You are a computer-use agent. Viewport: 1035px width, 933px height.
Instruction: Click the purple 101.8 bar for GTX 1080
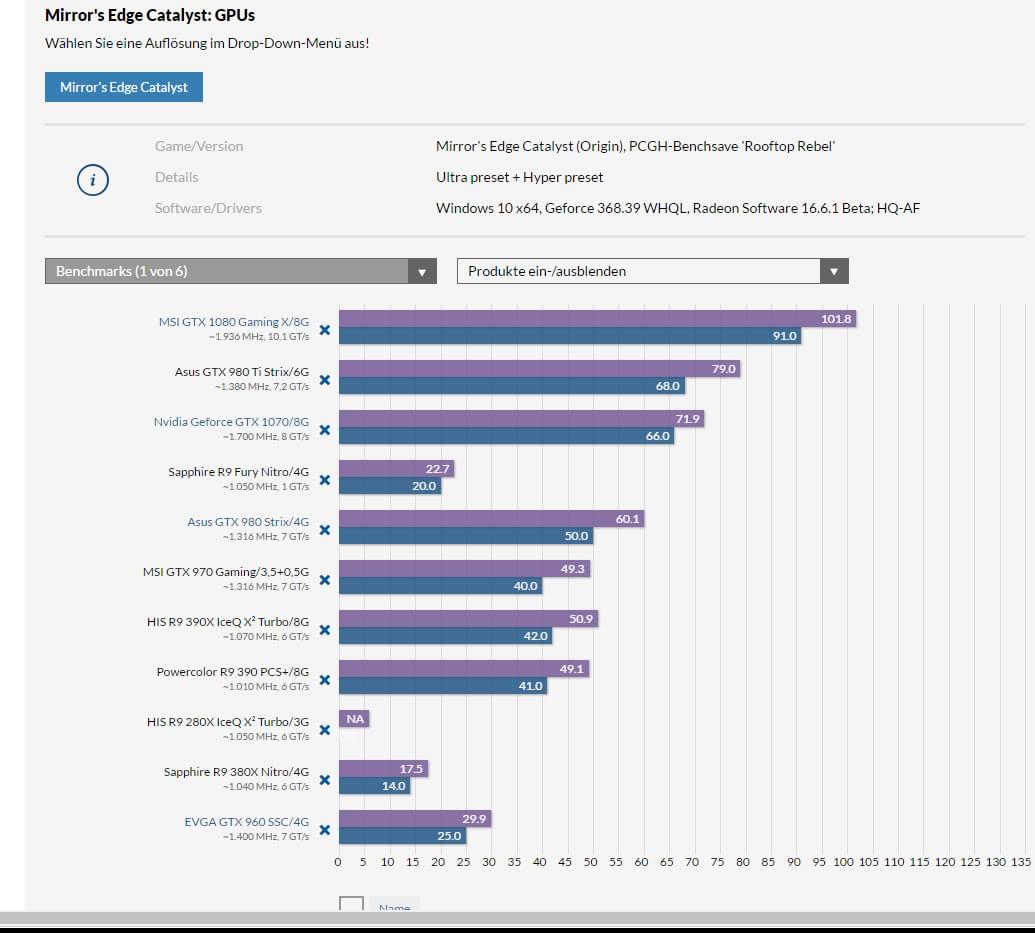tap(597, 319)
